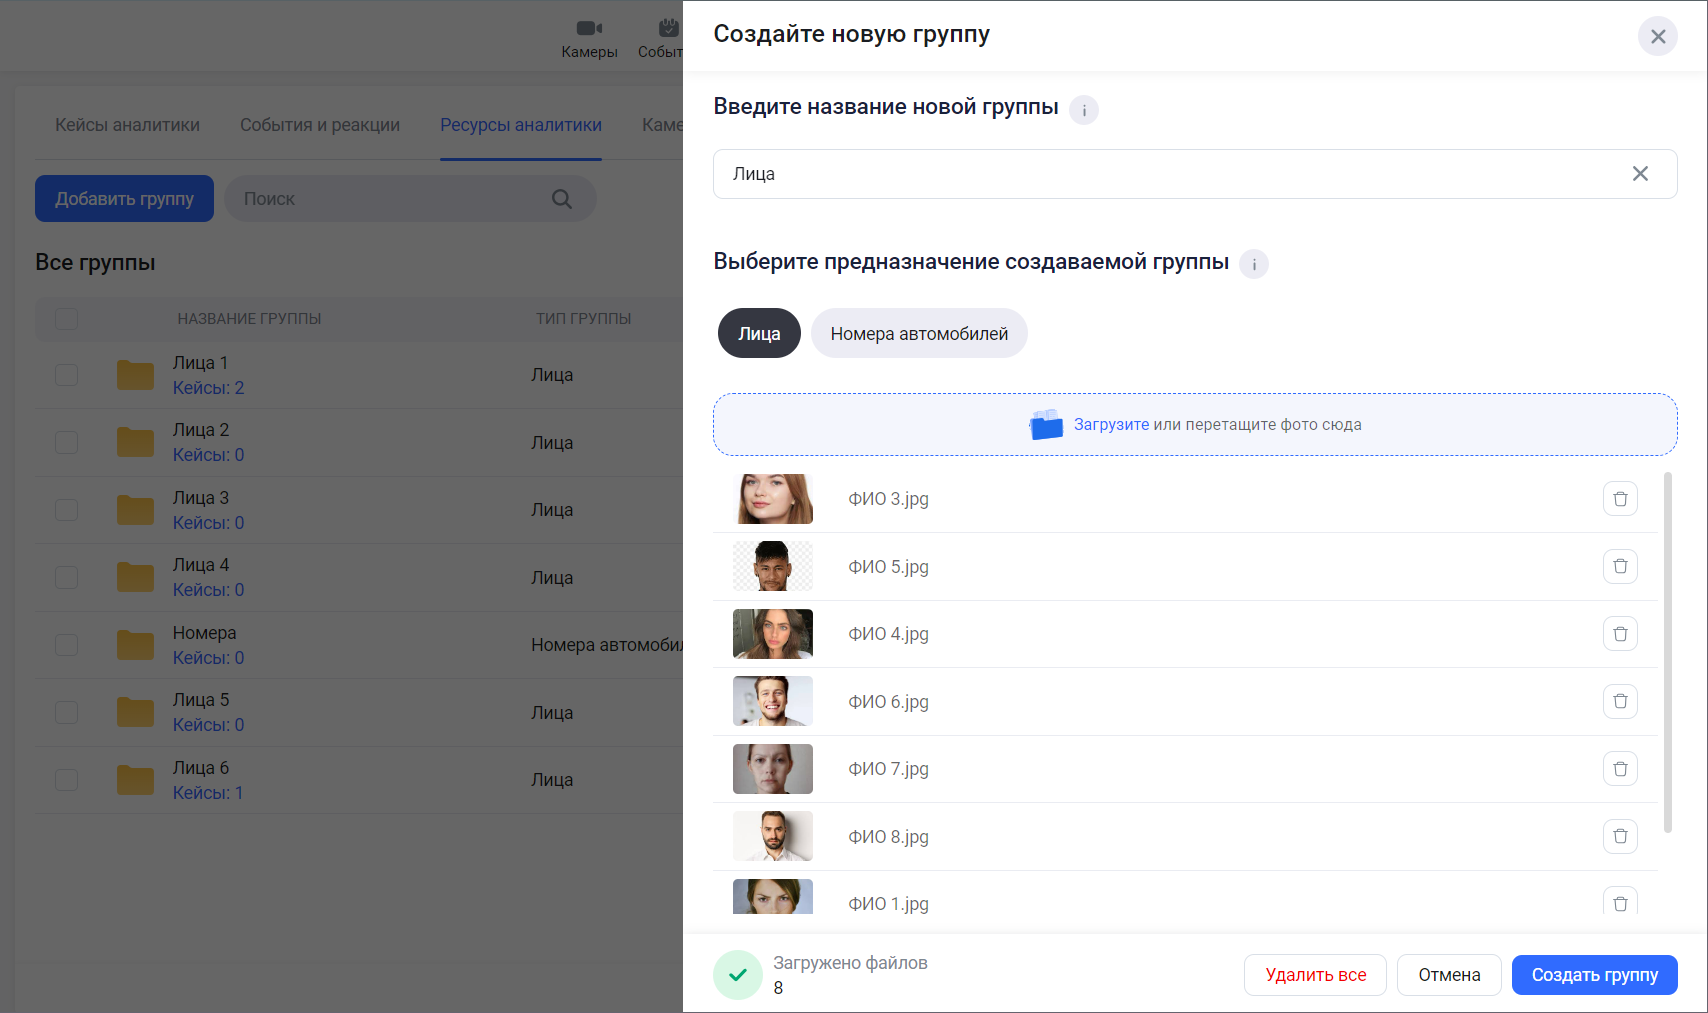Check the select-all checkbox in table header
Viewport: 1708px width, 1013px height.
point(67,319)
